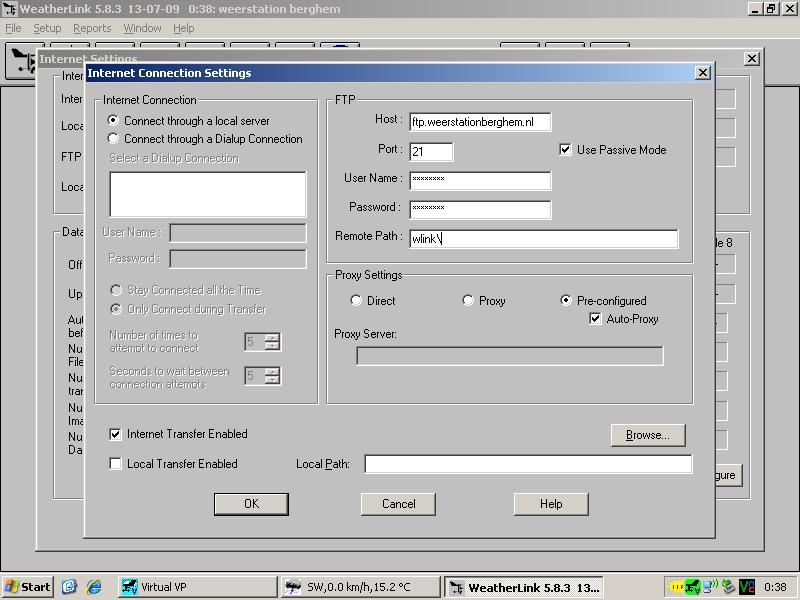This screenshot has width=800, height=600.
Task: Click the Select a Dialup Connection list
Action: [208, 194]
